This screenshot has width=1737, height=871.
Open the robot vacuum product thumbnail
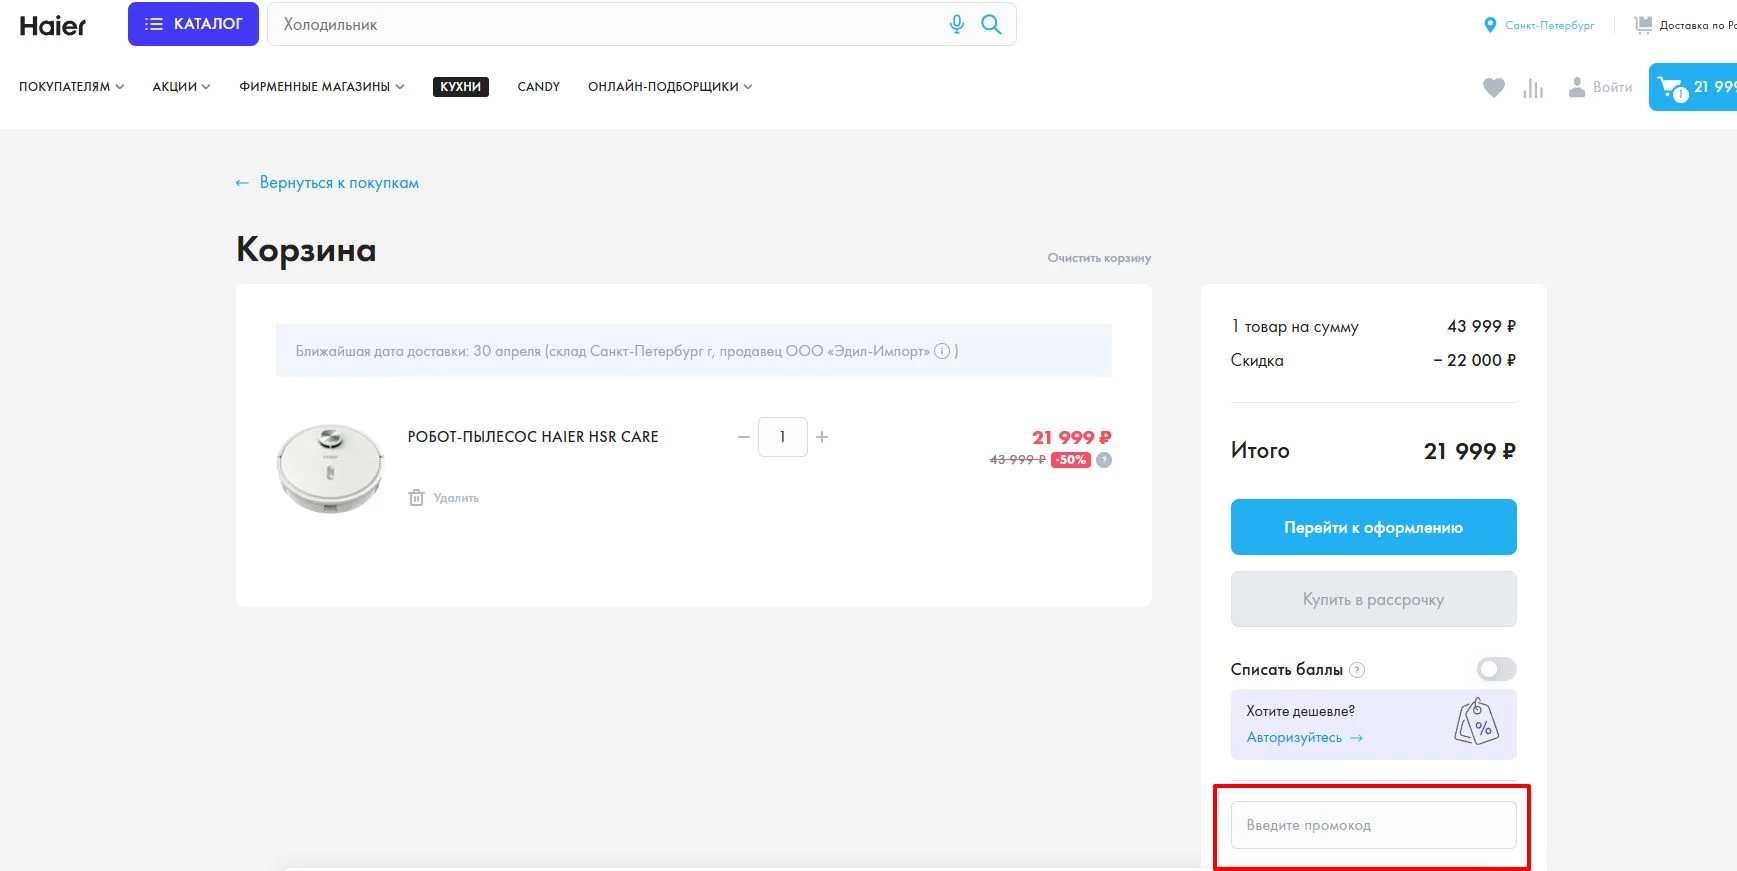pos(330,468)
